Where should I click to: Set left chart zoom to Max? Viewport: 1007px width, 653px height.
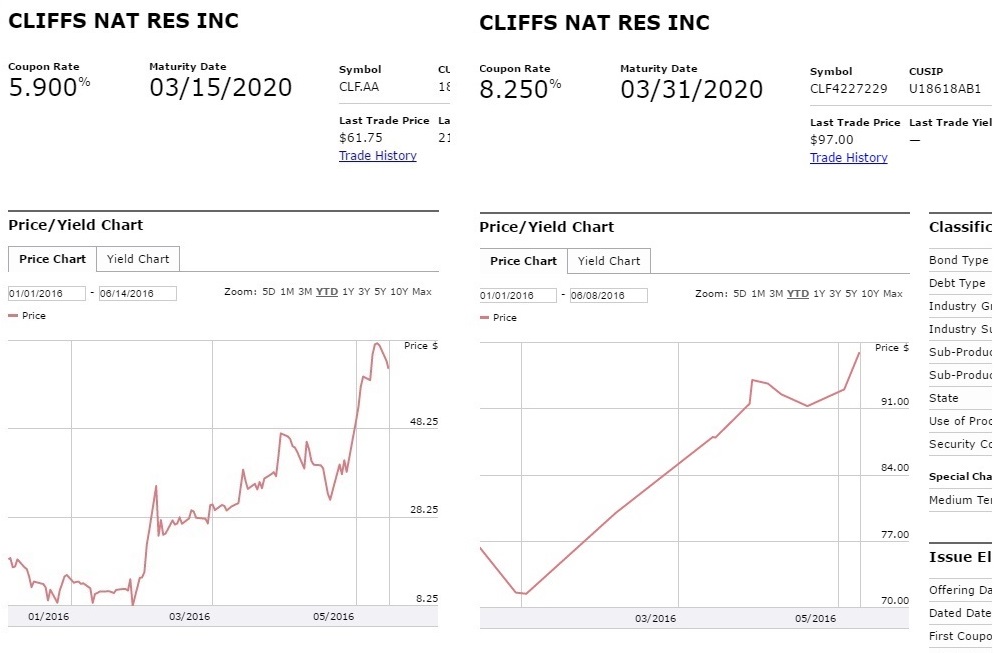(422, 292)
